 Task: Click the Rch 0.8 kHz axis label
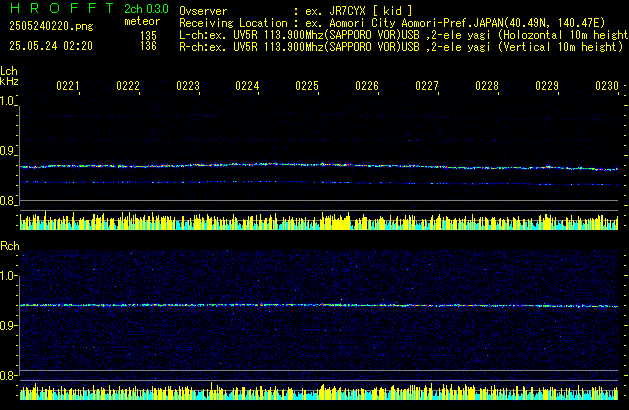(x=7, y=376)
